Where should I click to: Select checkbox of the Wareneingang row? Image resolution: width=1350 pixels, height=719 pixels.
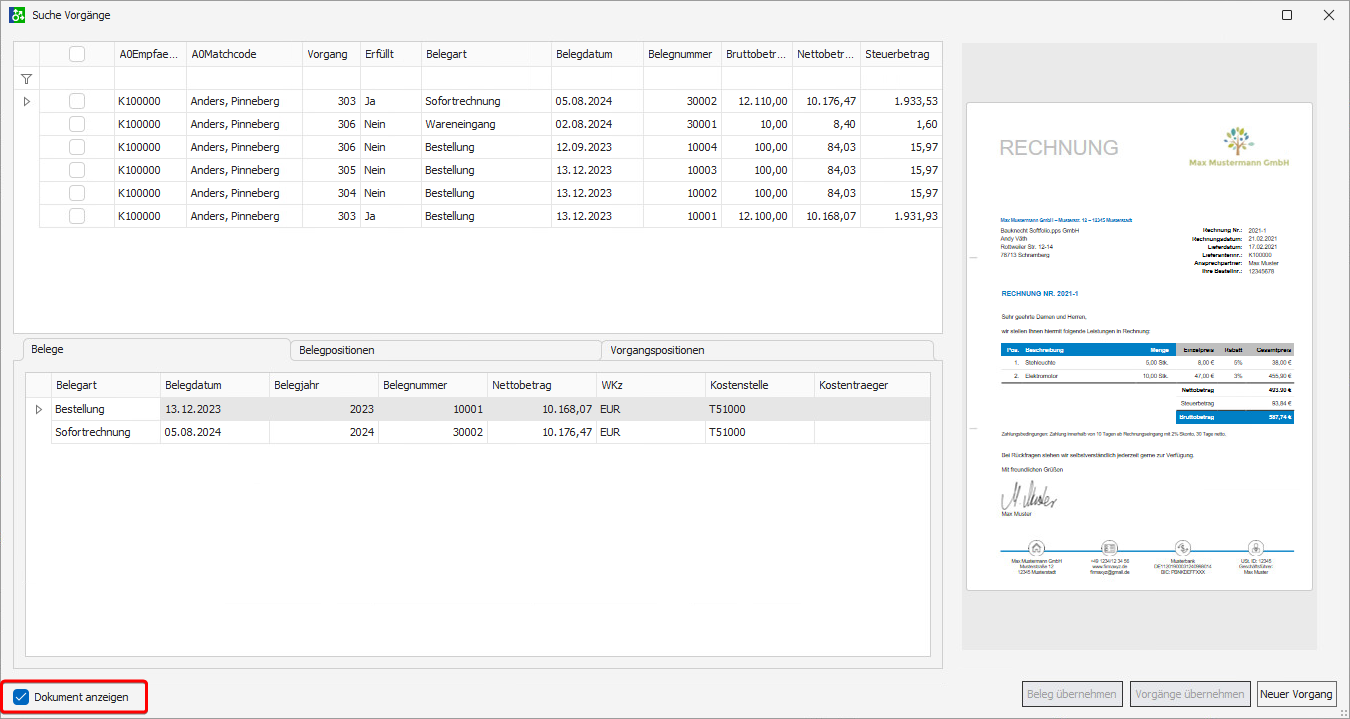(77, 124)
